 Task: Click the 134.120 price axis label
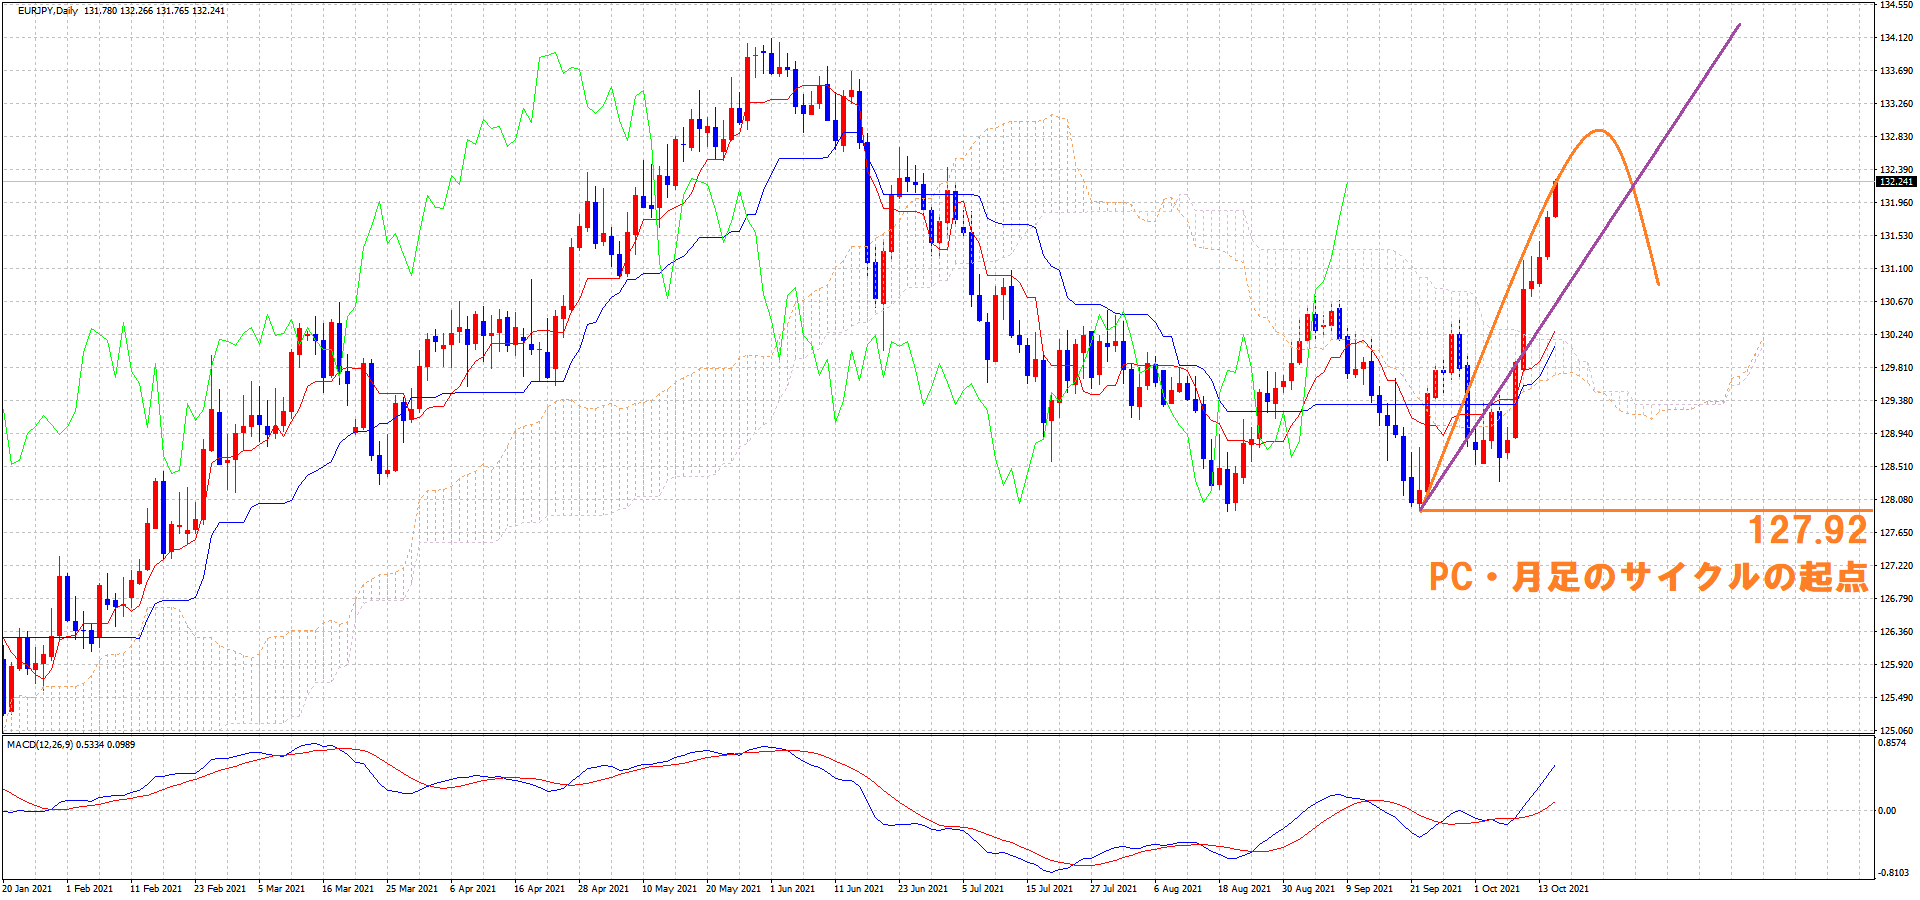click(x=1896, y=38)
